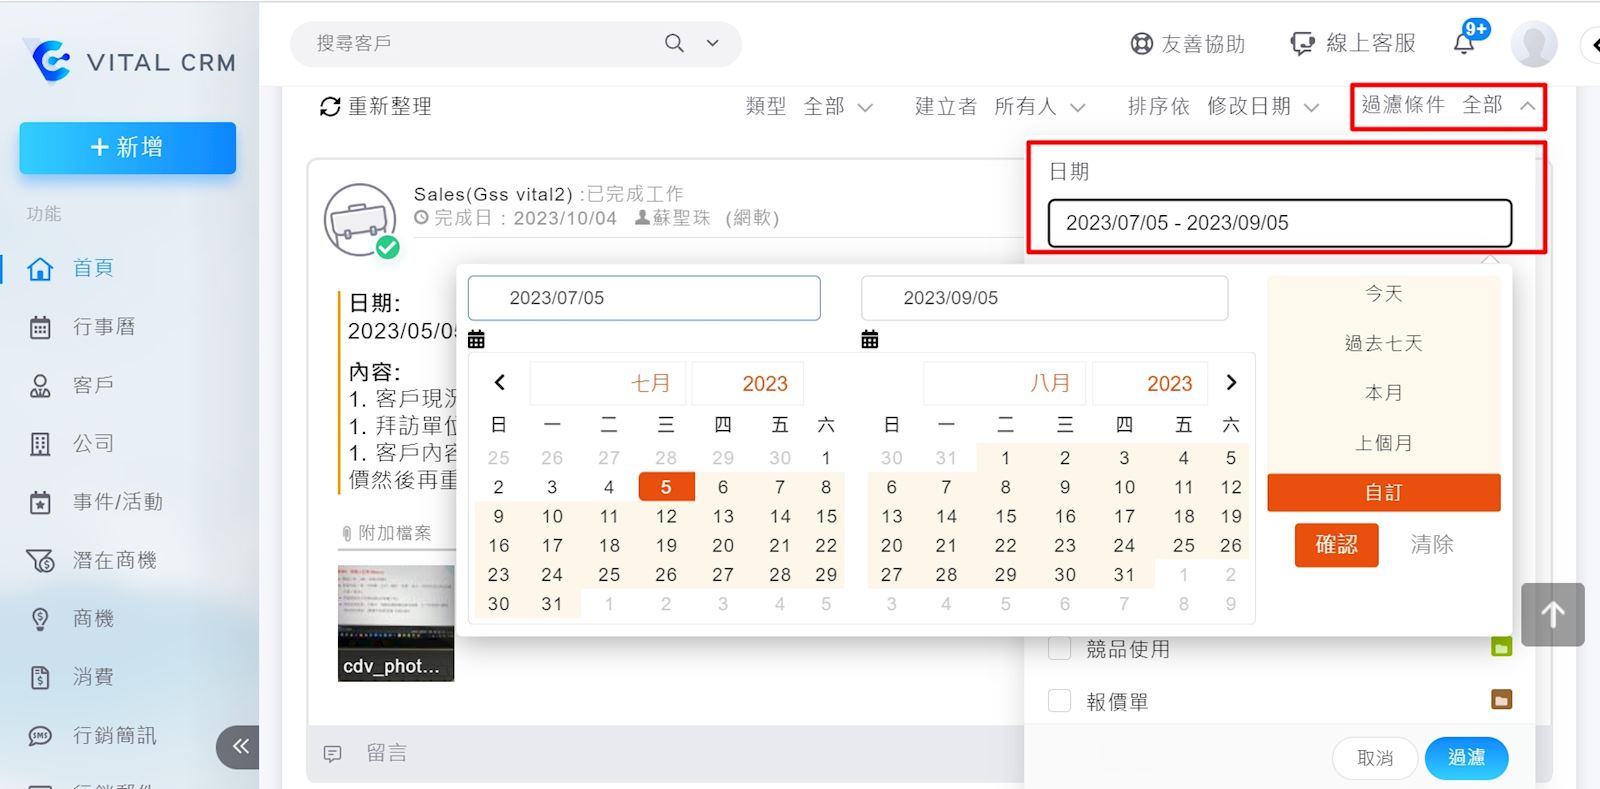Click the refresh icon beside 重新整理
The image size is (1600, 789).
(330, 107)
